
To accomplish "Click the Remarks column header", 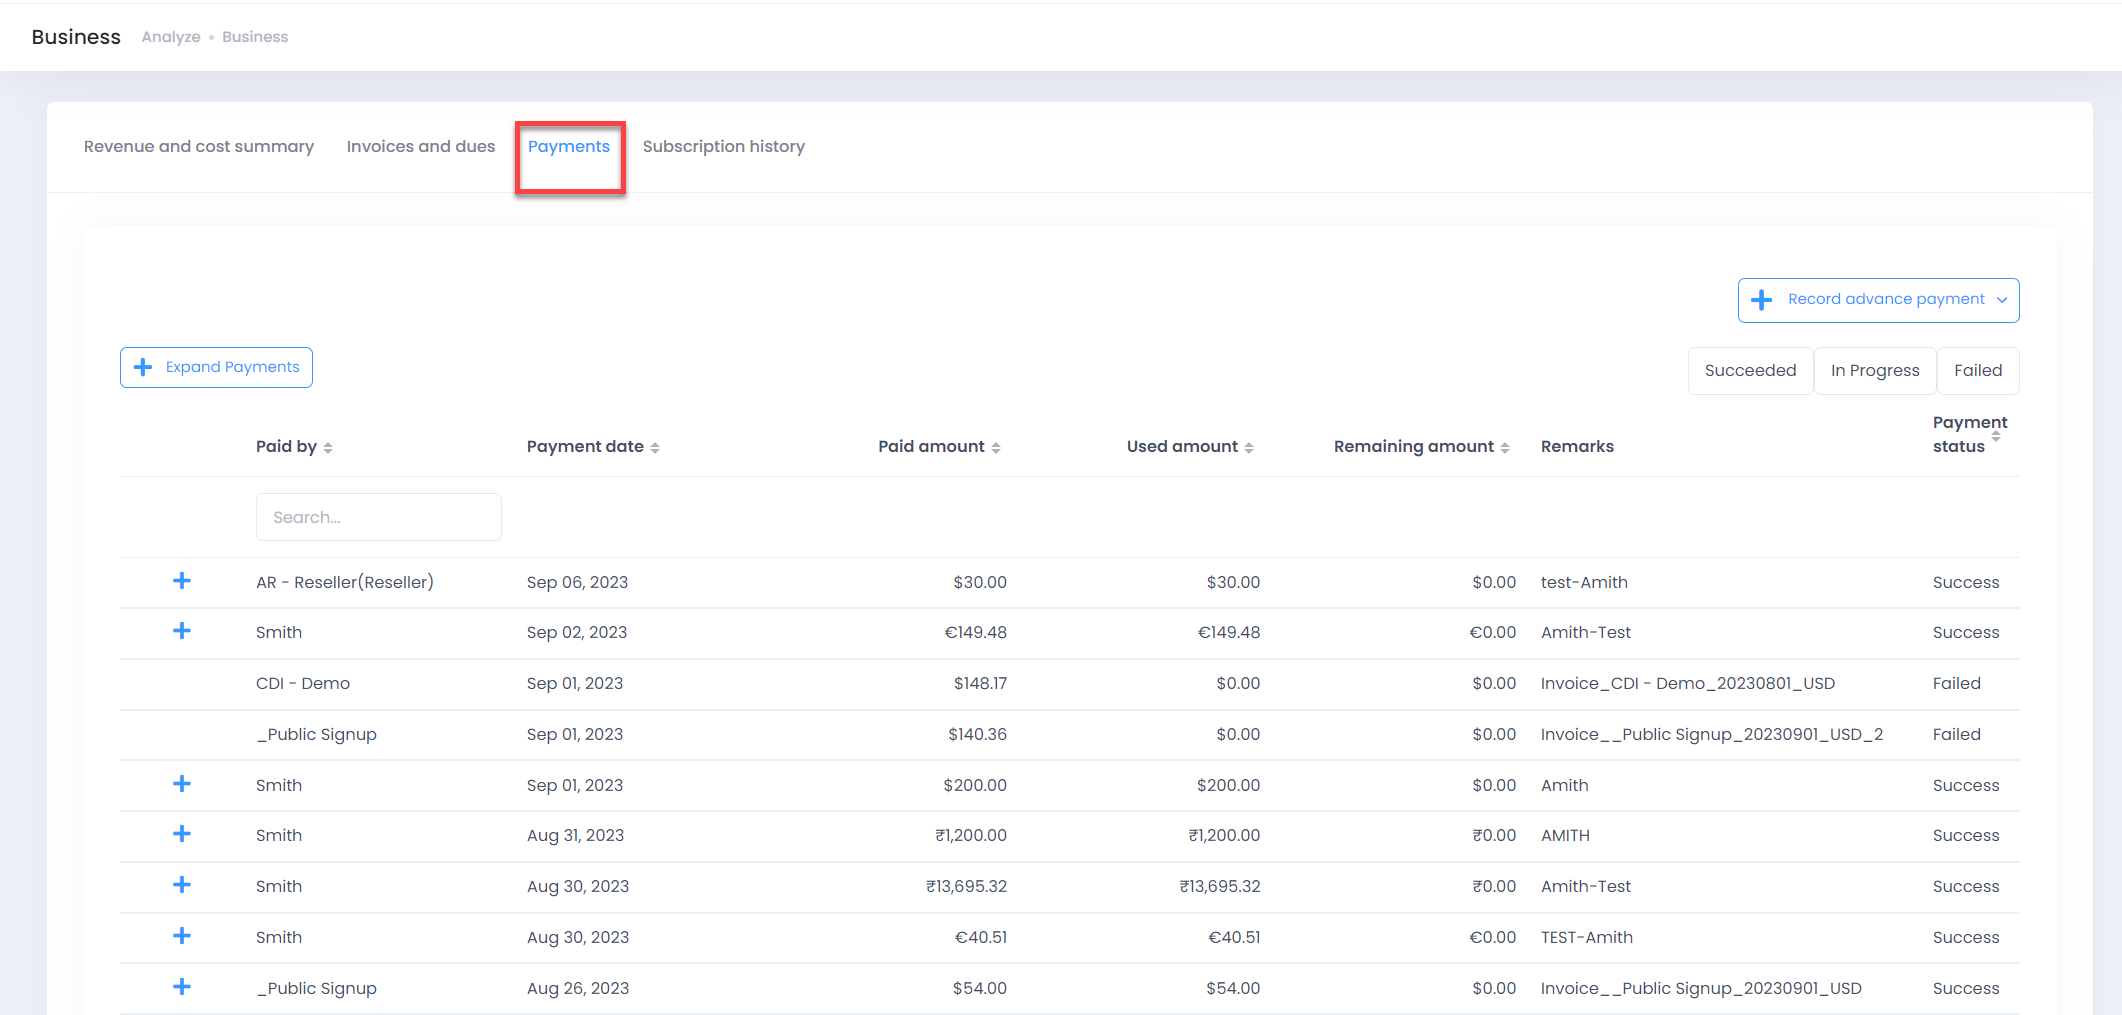I will (x=1577, y=446).
